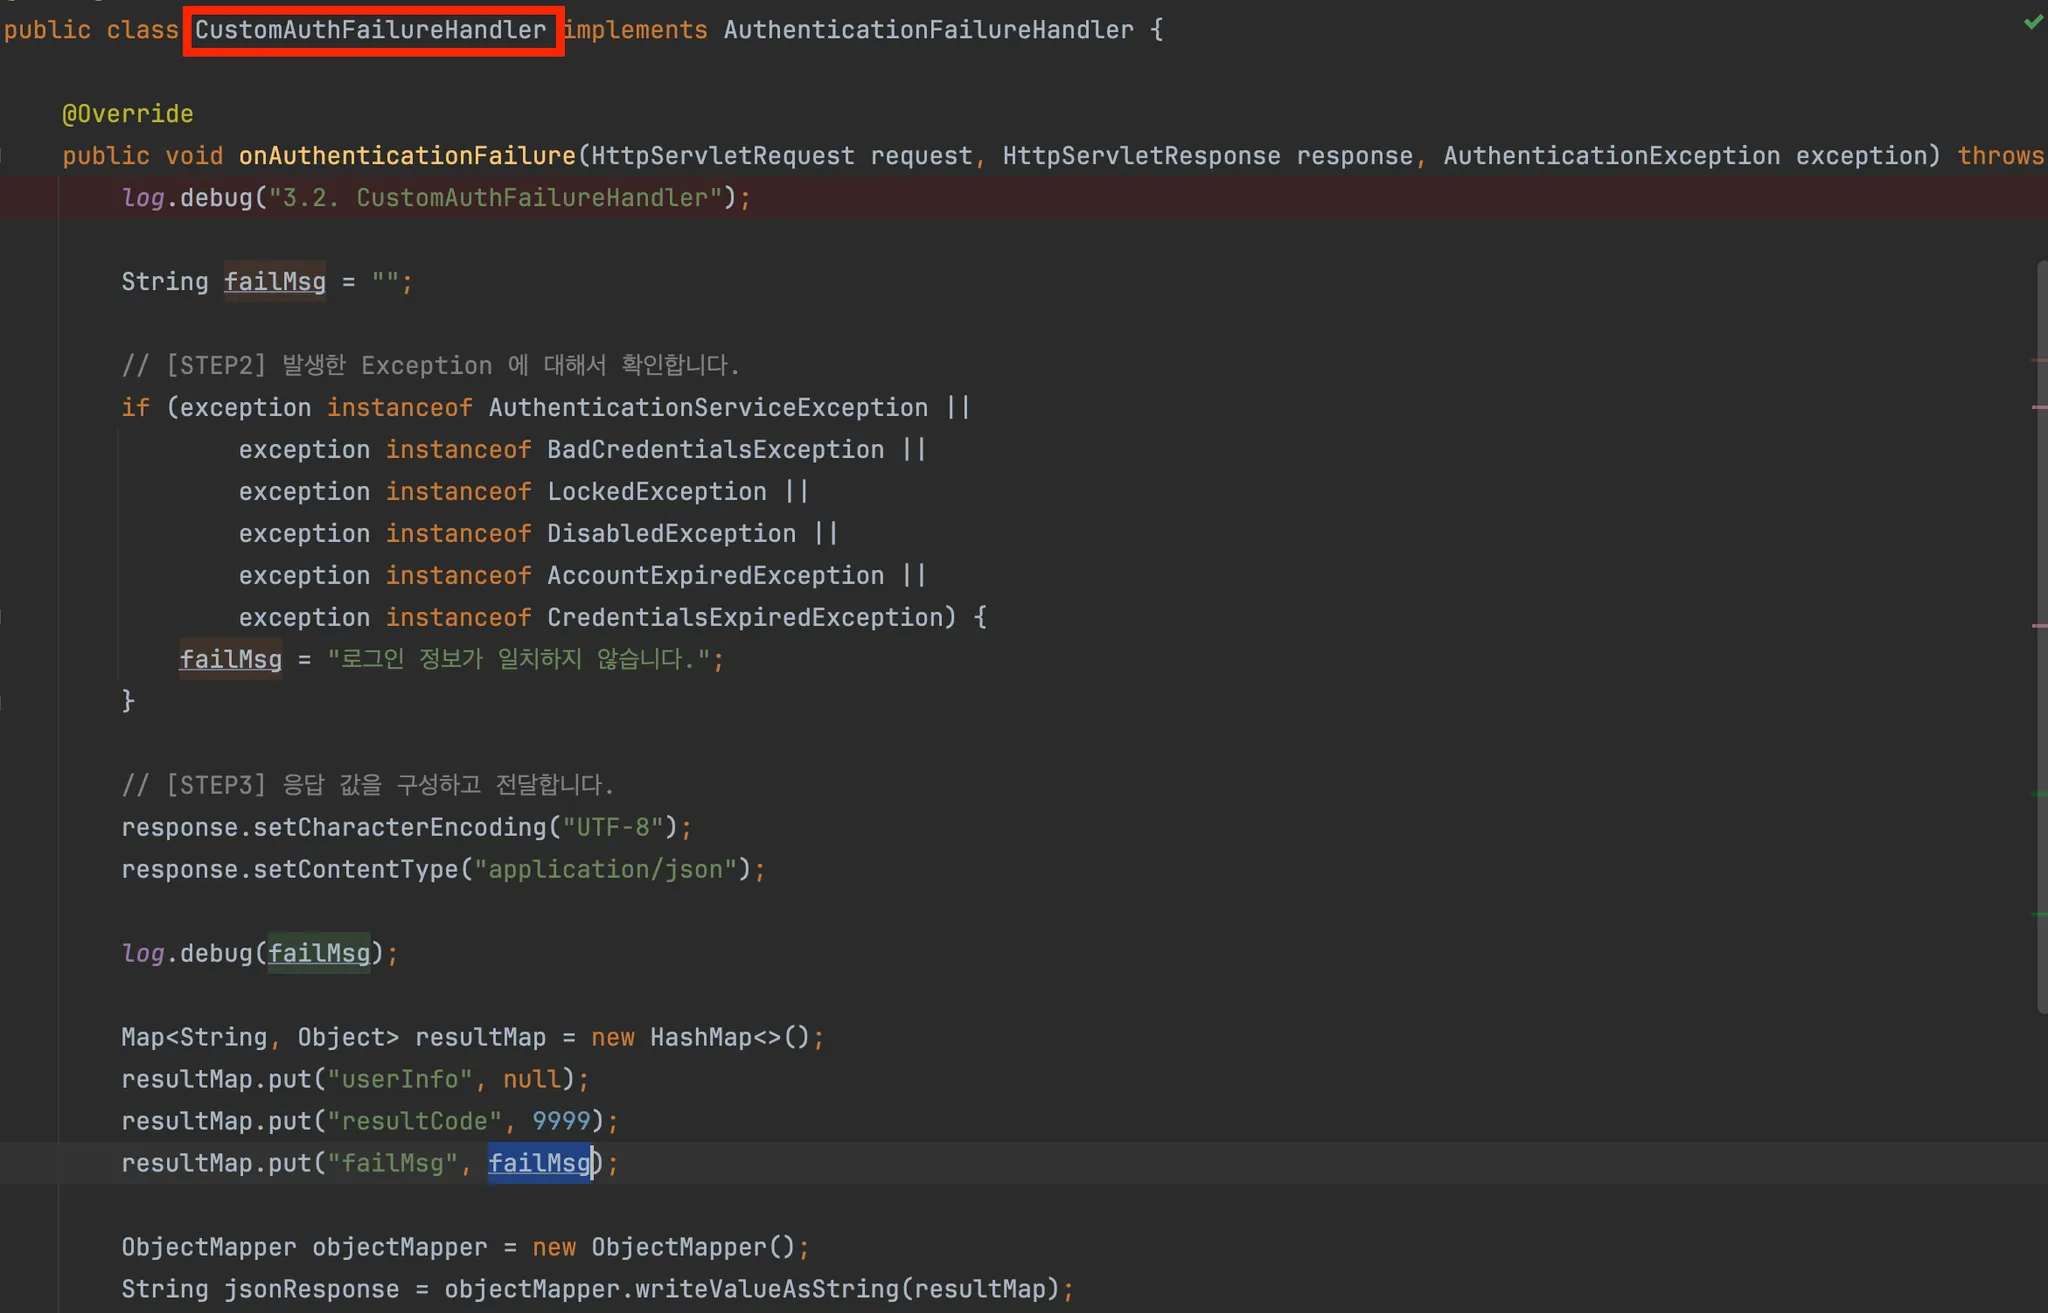Click the onAuthenticationFailure method name

pyautogui.click(x=406, y=156)
